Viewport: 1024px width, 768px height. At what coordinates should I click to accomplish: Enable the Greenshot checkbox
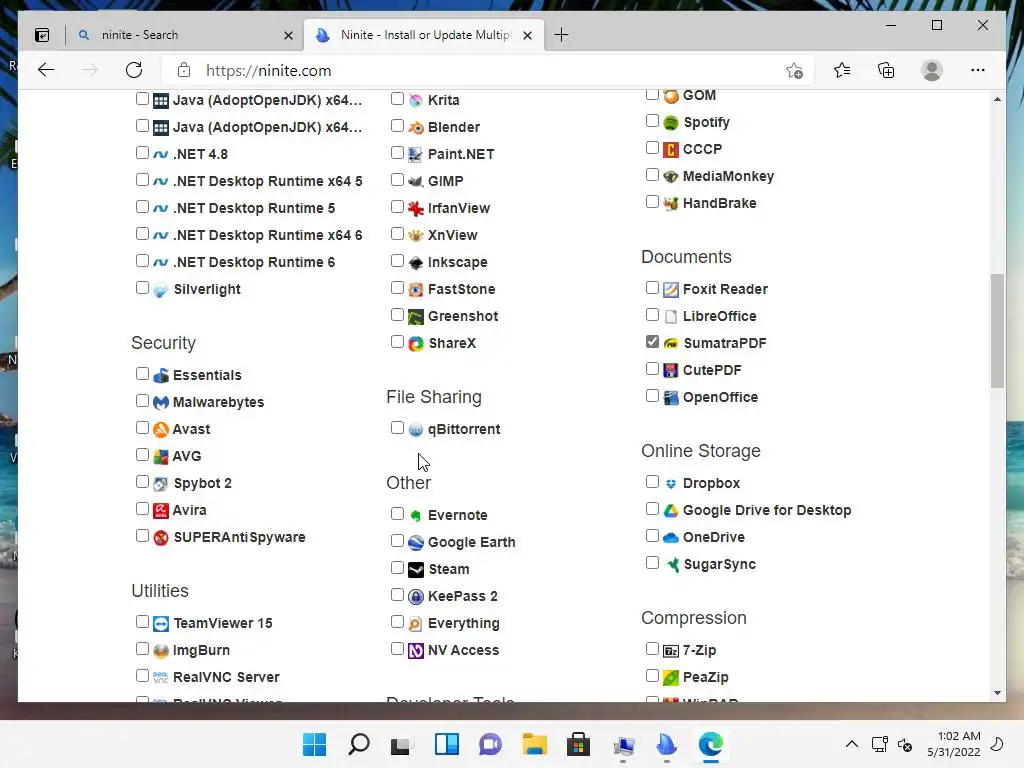397,315
